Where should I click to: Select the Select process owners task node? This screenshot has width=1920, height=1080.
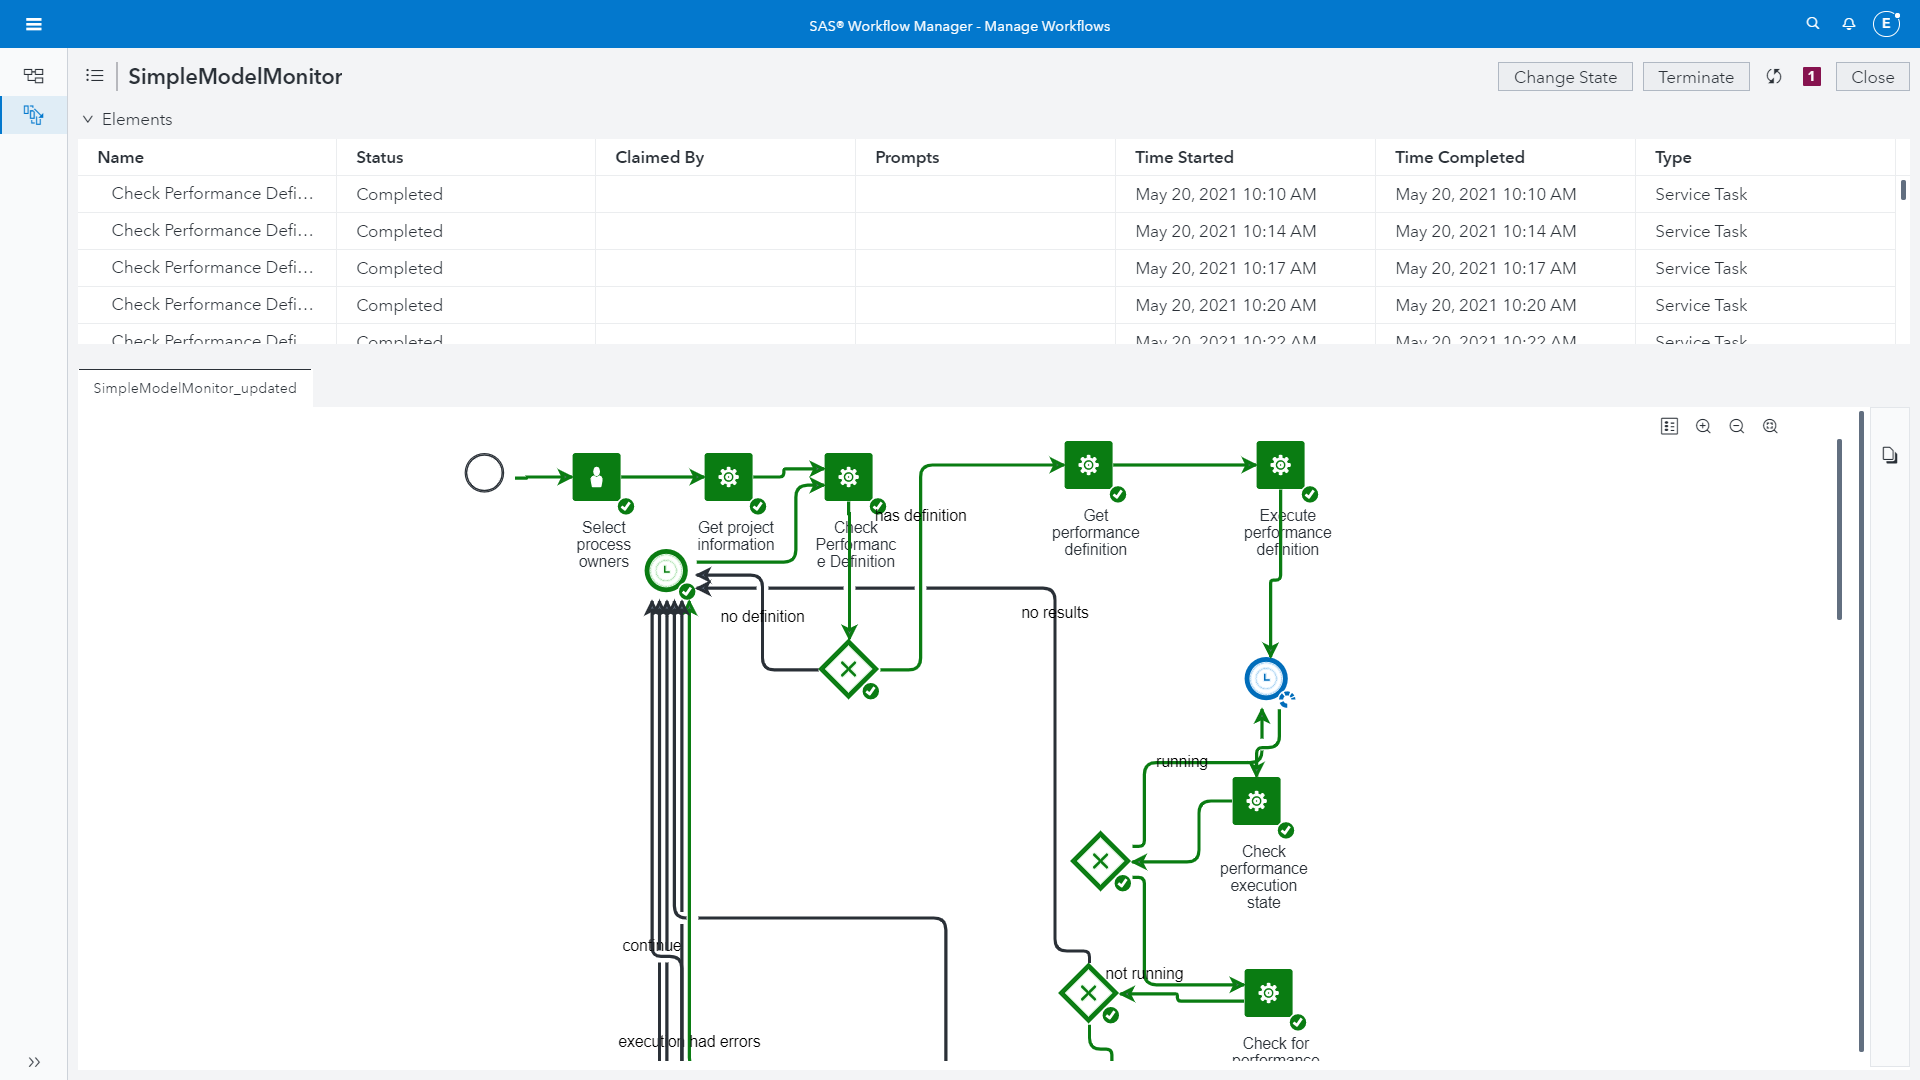coord(597,477)
